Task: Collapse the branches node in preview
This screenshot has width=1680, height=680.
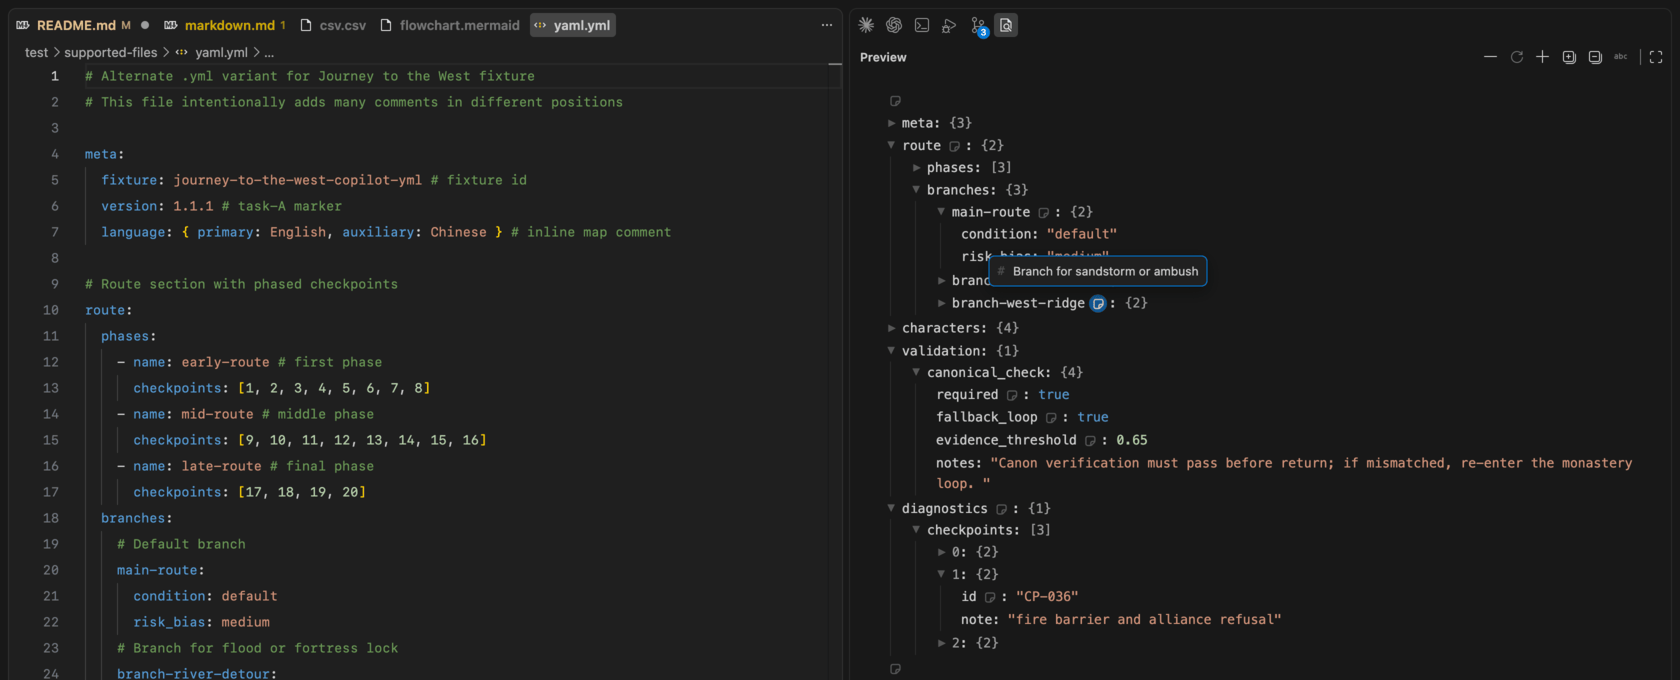Action: click(916, 189)
